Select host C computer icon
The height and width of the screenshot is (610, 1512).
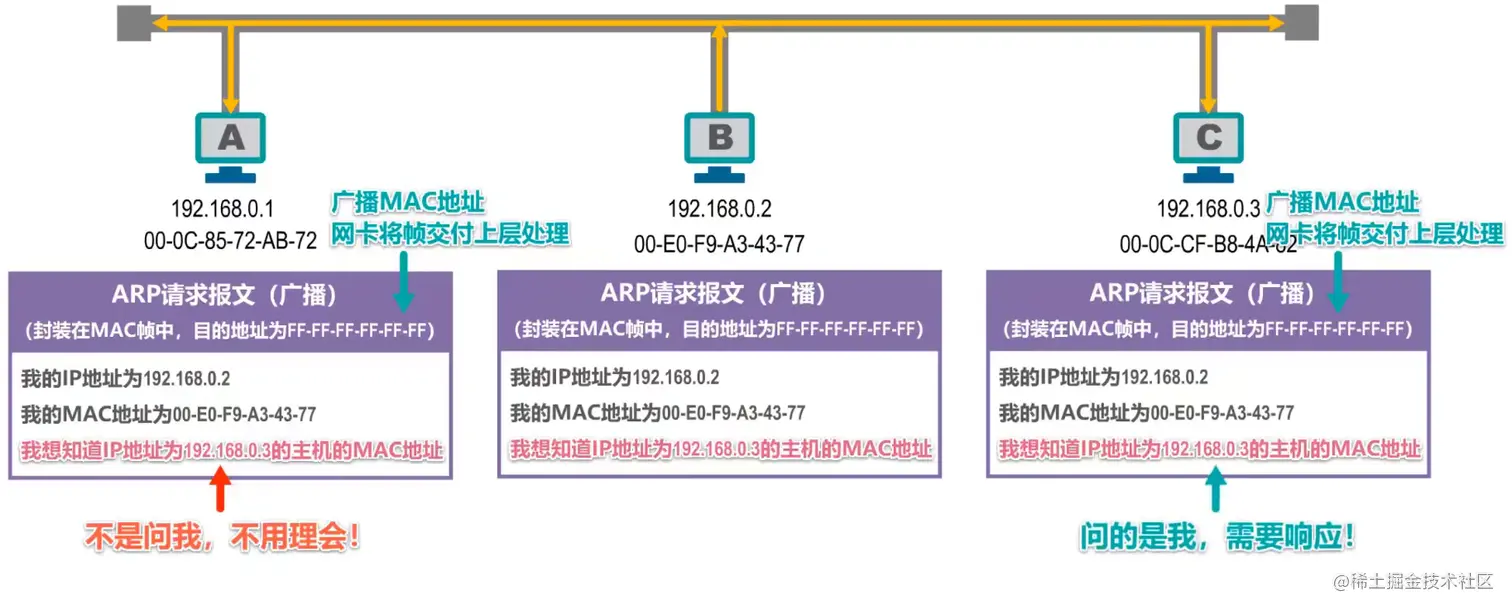tap(1209, 136)
